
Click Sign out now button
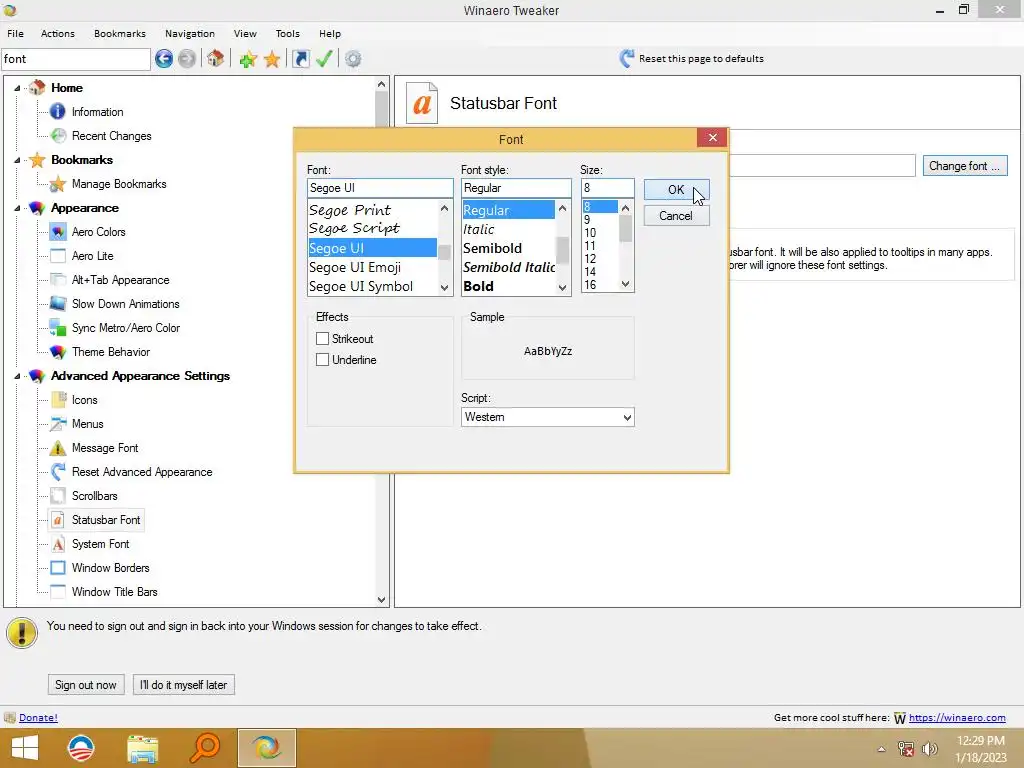86,685
